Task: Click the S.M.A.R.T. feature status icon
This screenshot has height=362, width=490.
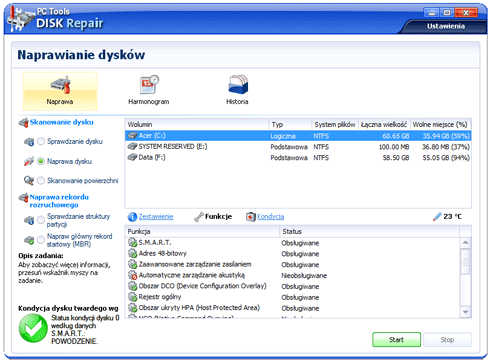Action: [133, 243]
